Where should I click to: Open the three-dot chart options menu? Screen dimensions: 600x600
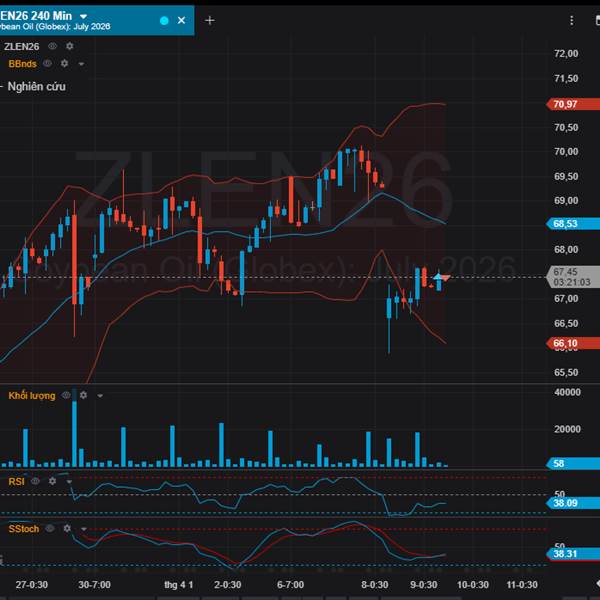tap(572, 21)
